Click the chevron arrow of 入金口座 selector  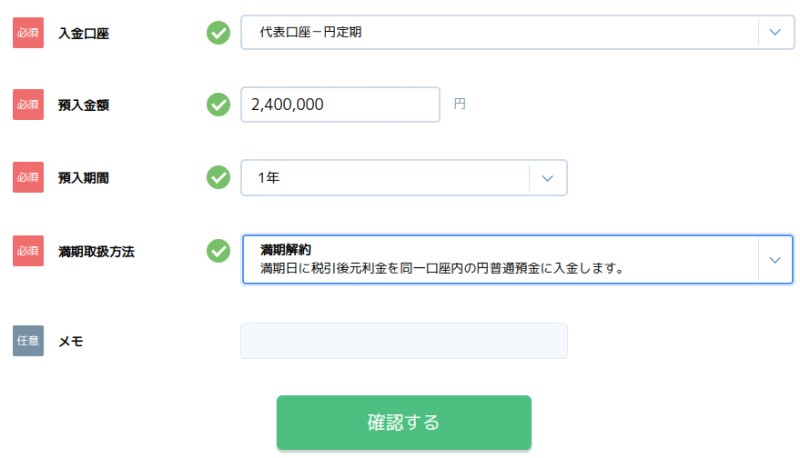pos(775,33)
